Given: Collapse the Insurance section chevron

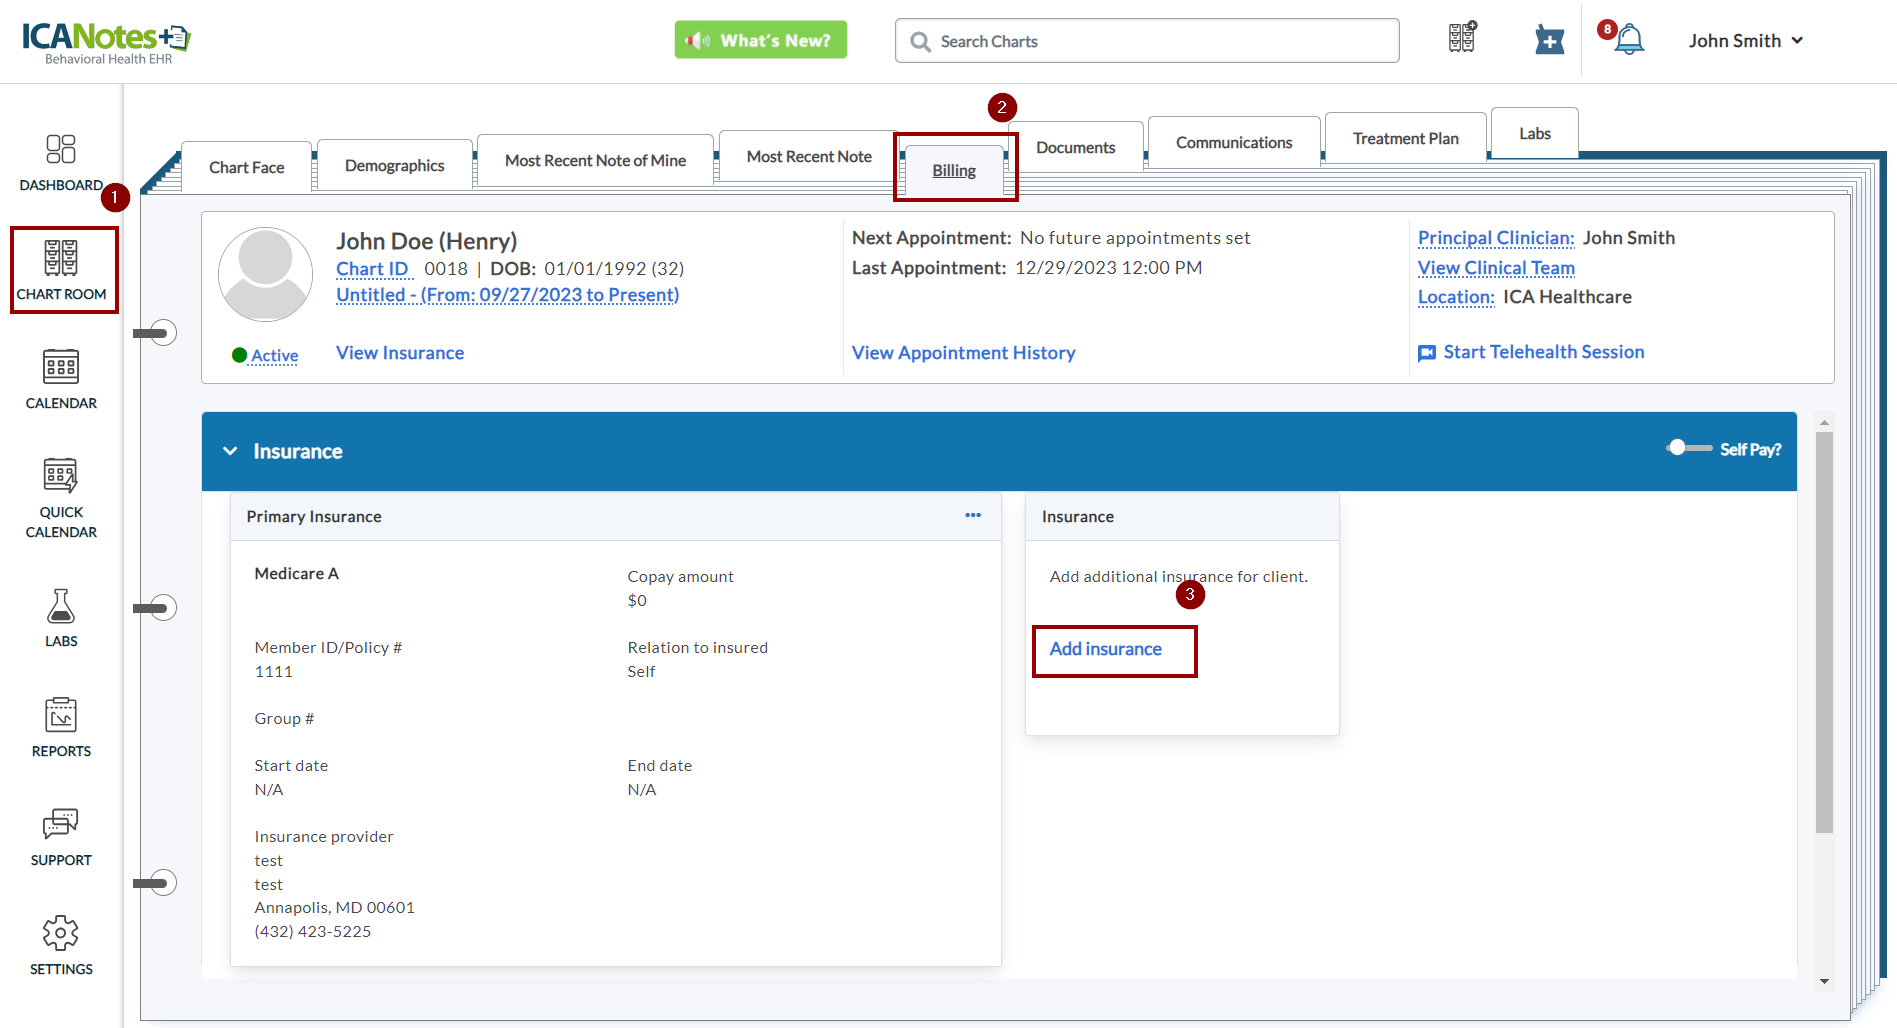Looking at the screenshot, I should 230,451.
